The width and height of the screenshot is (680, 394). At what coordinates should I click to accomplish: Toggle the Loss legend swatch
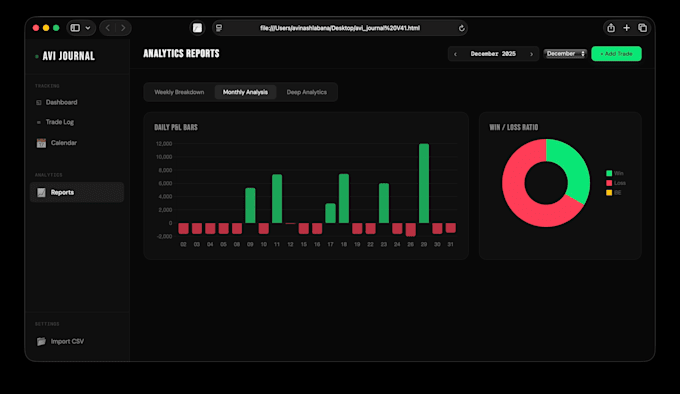[x=609, y=183]
